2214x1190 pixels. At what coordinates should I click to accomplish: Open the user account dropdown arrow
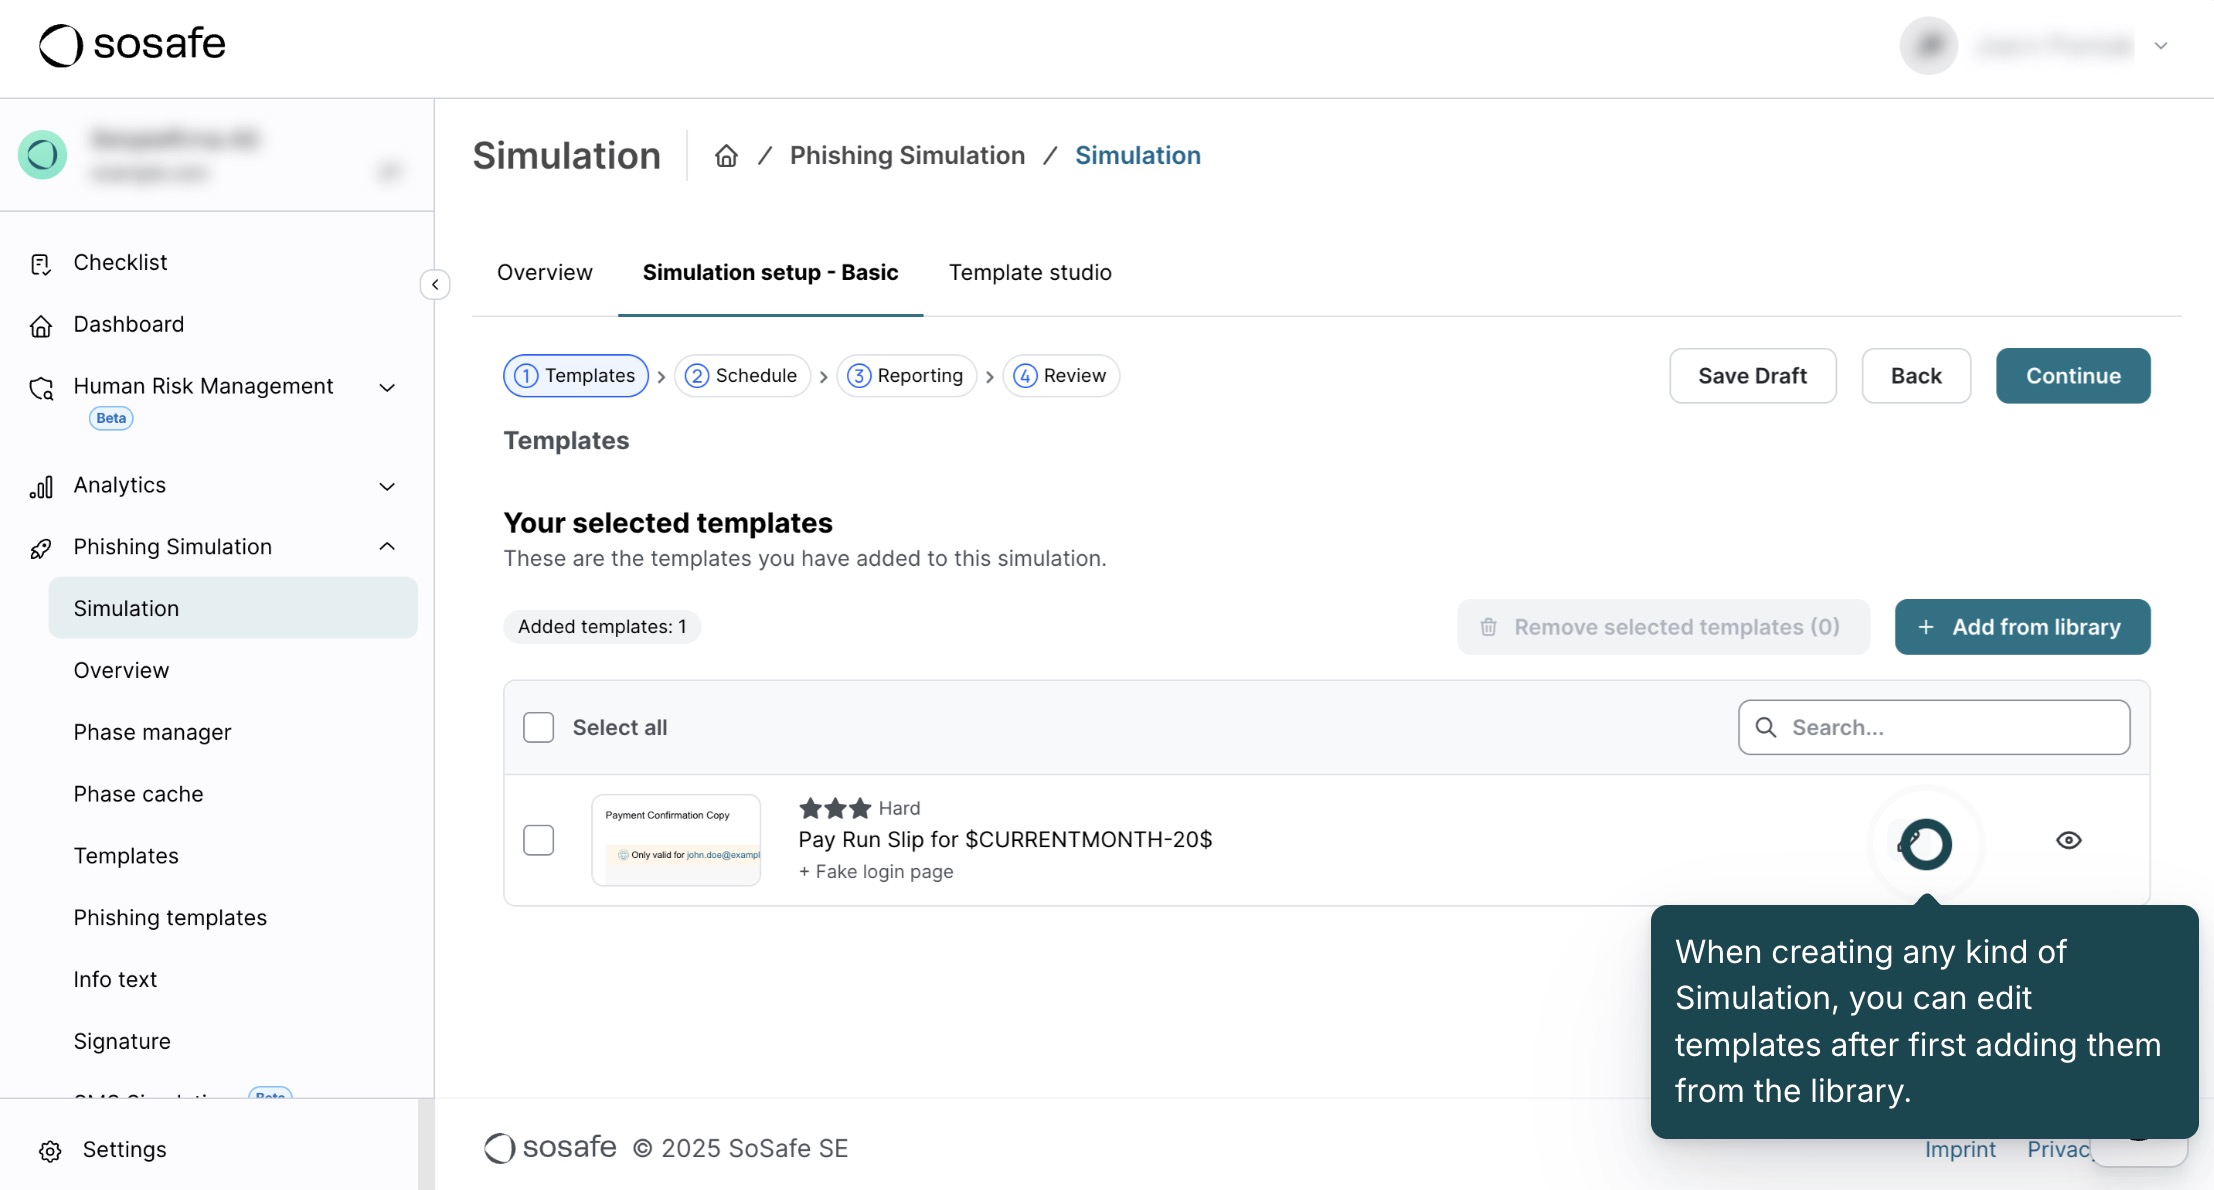coord(2160,46)
